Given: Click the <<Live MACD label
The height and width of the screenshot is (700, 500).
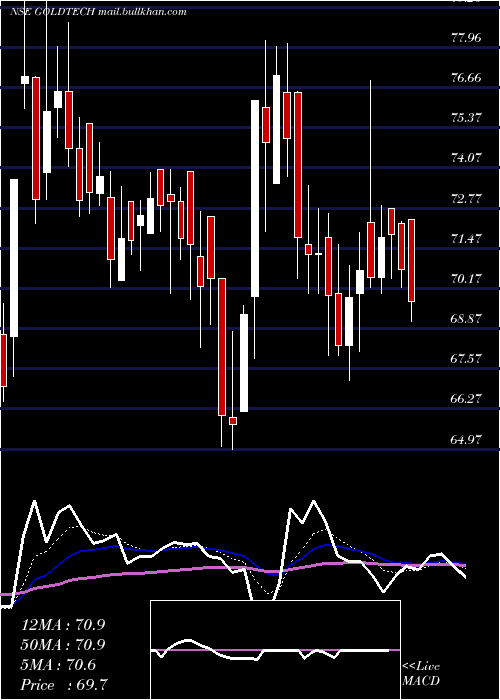Looking at the screenshot, I should point(421,673).
